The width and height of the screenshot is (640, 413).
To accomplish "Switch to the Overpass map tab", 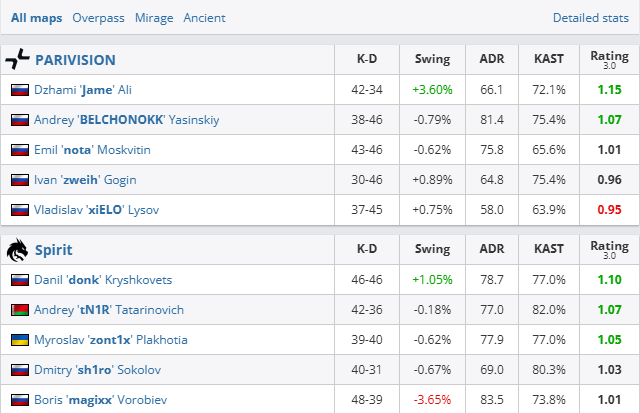I will tap(96, 18).
